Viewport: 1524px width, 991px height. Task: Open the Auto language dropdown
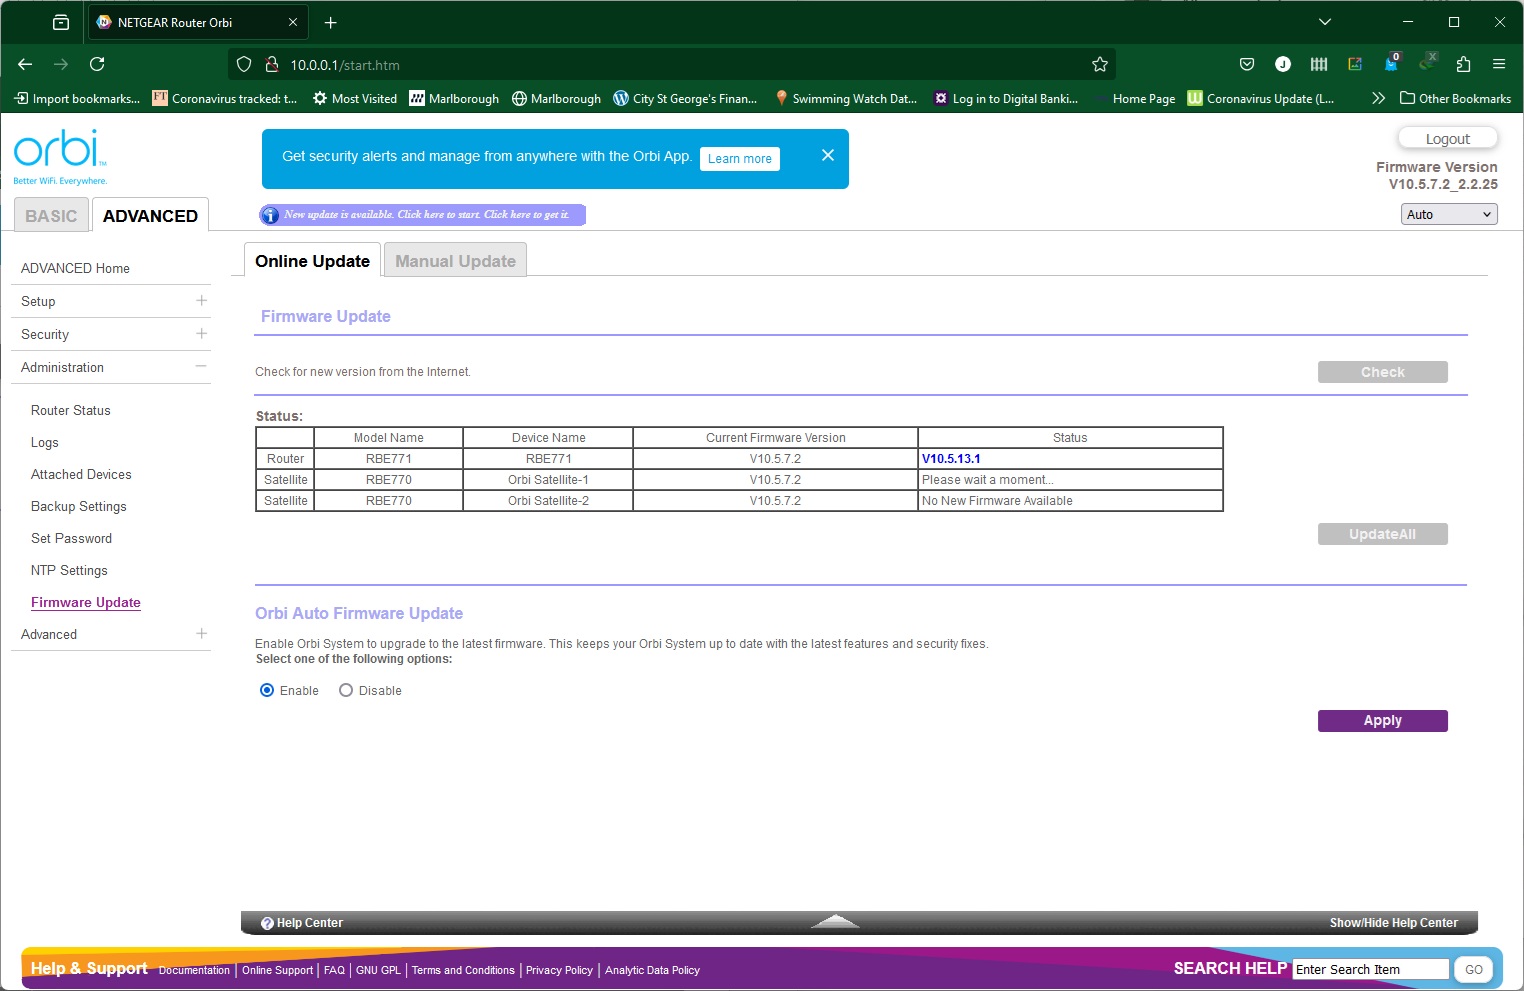1448,215
